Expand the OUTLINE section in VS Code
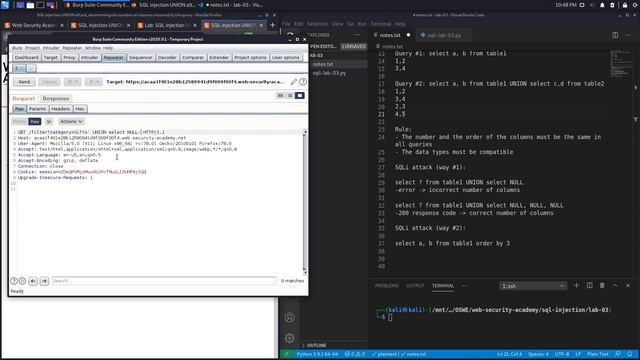 tap(316, 345)
